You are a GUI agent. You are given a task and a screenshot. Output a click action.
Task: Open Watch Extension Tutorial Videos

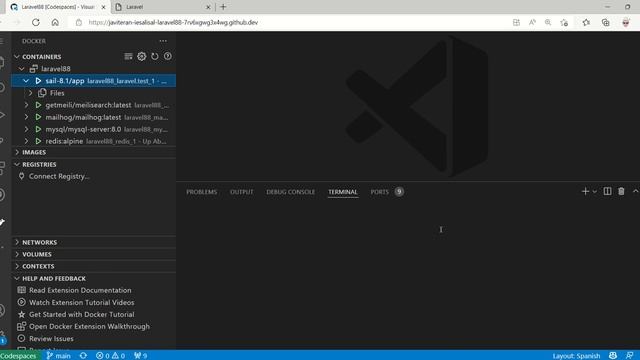(82, 302)
